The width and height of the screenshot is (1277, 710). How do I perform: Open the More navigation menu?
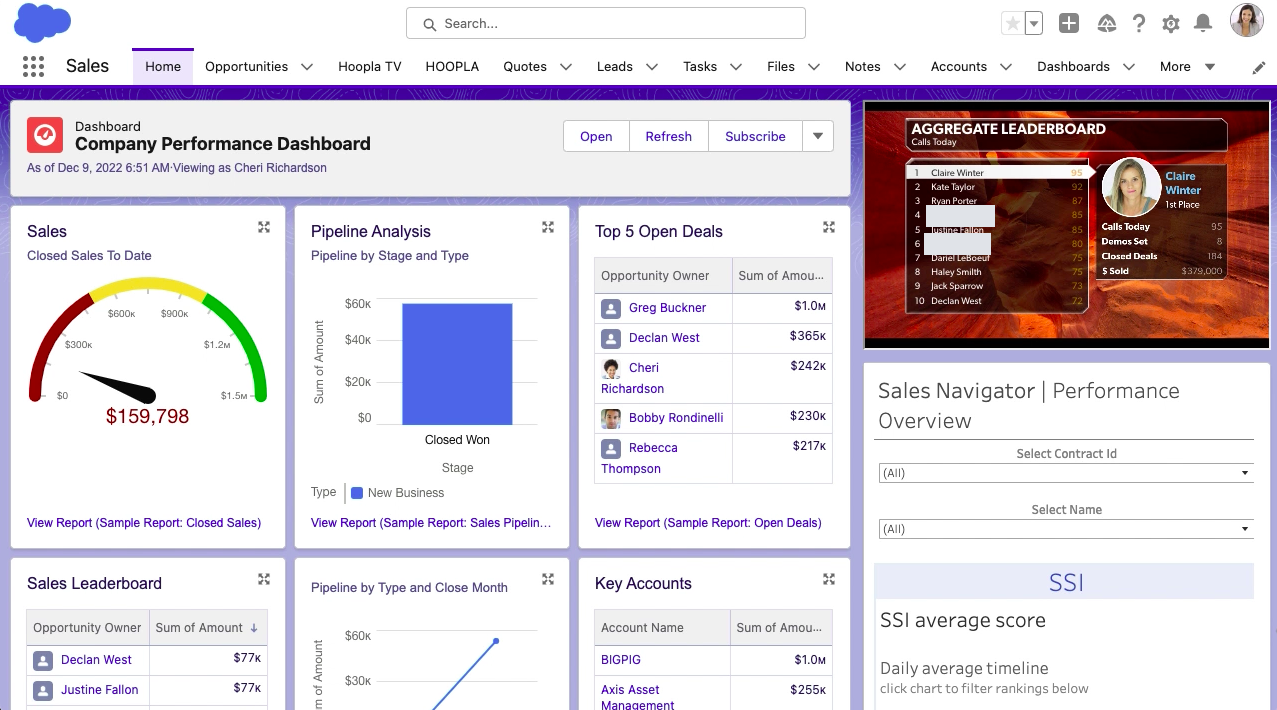(1187, 67)
